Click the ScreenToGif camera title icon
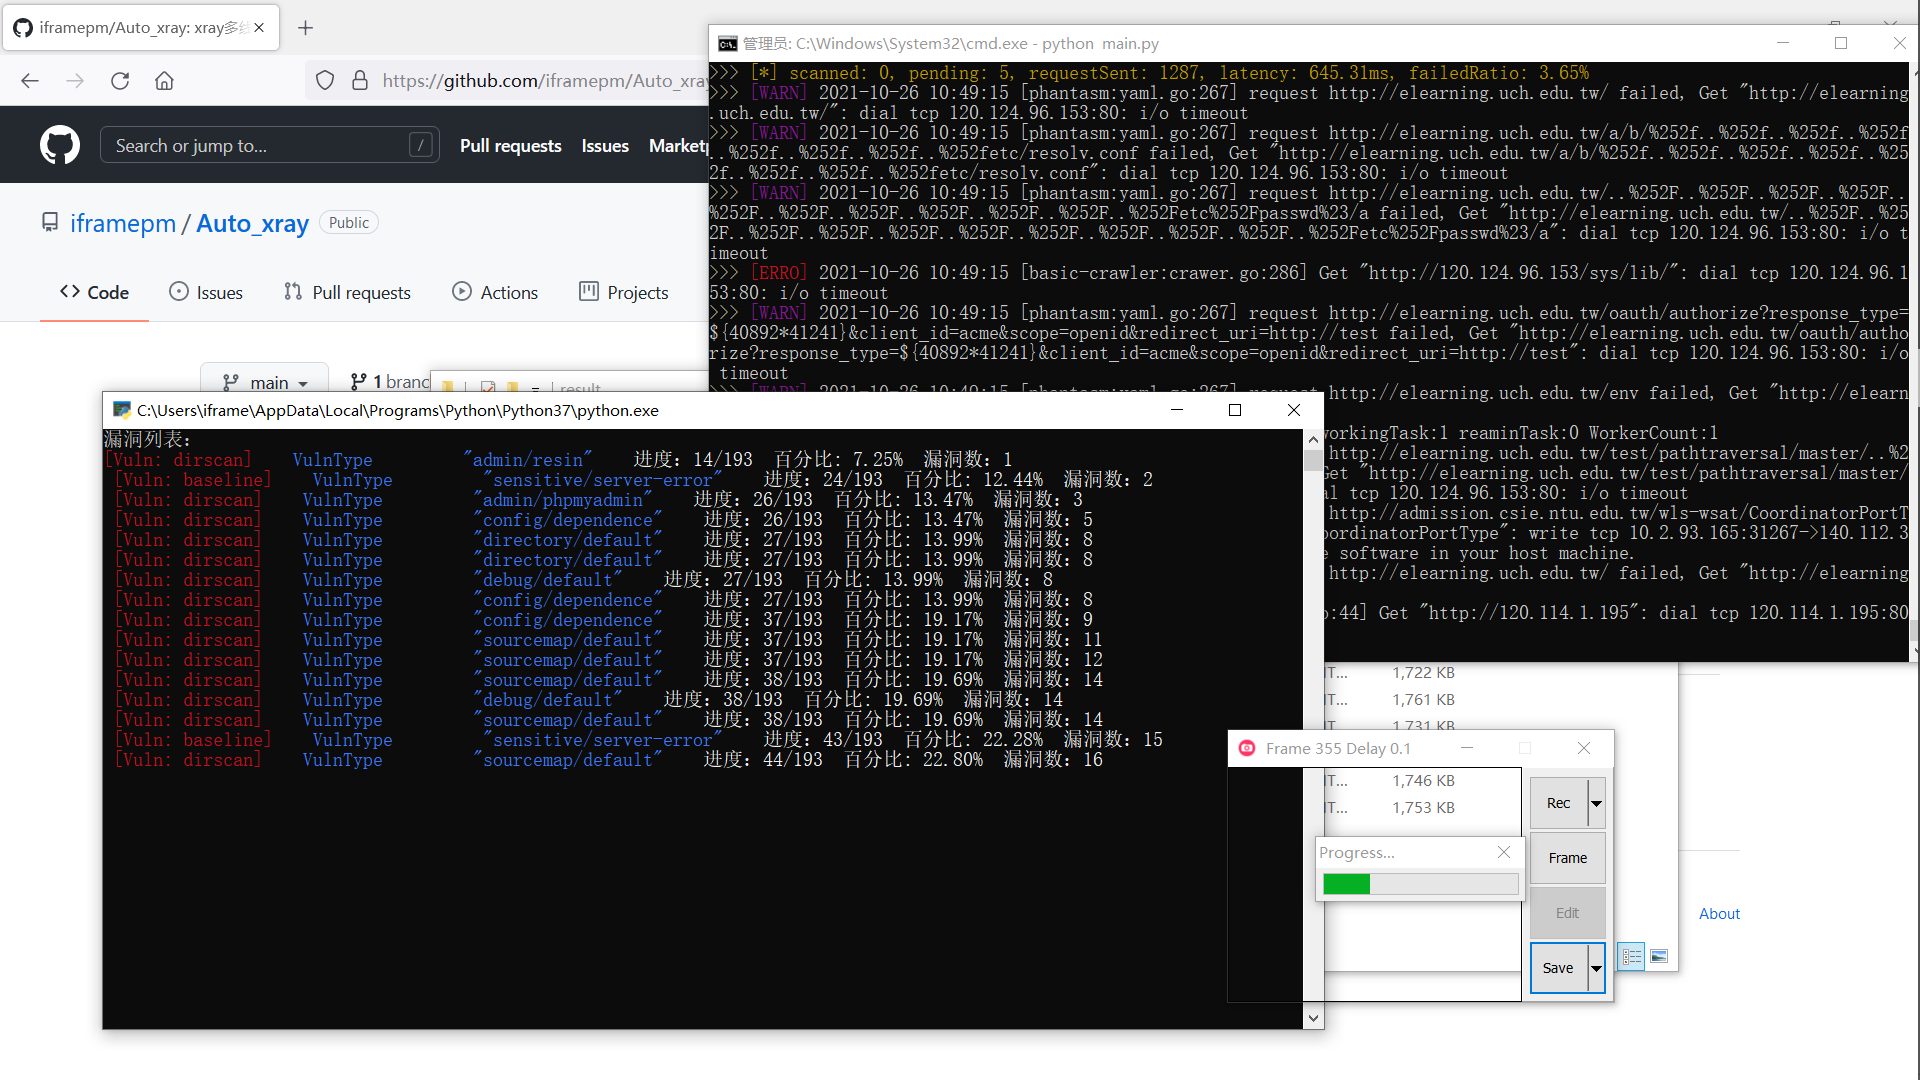 coord(1247,748)
